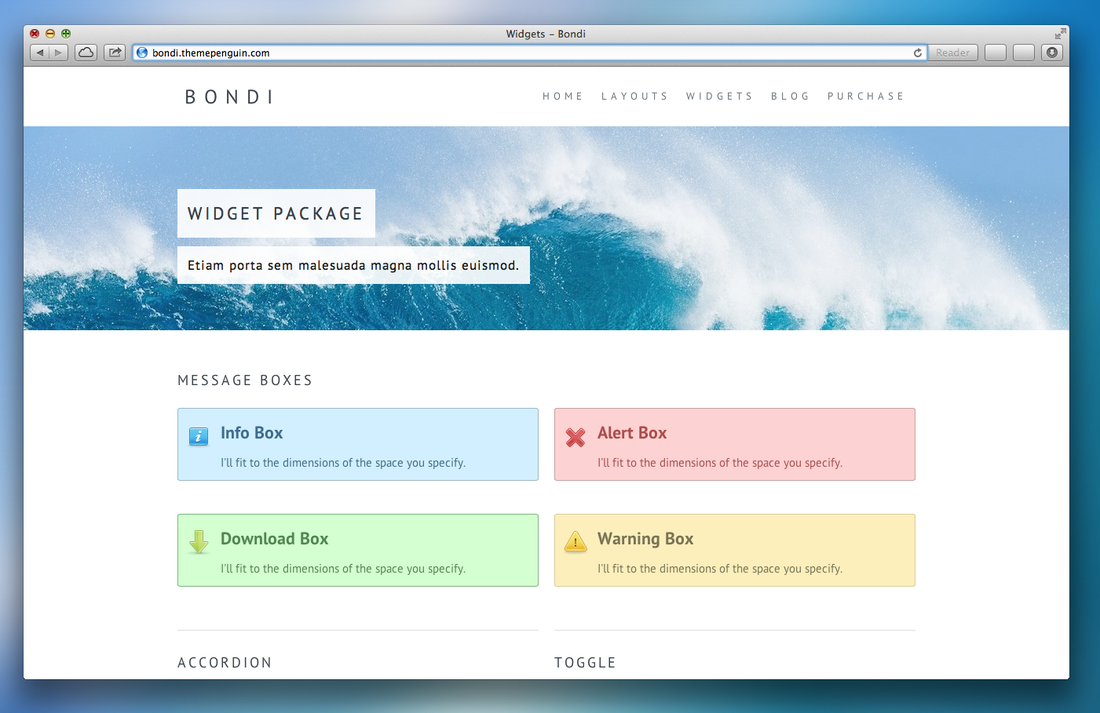Click the 'Etiam porta sem malesuada' tagline
Screen dimensions: 1100x713
pyautogui.click(x=353, y=265)
